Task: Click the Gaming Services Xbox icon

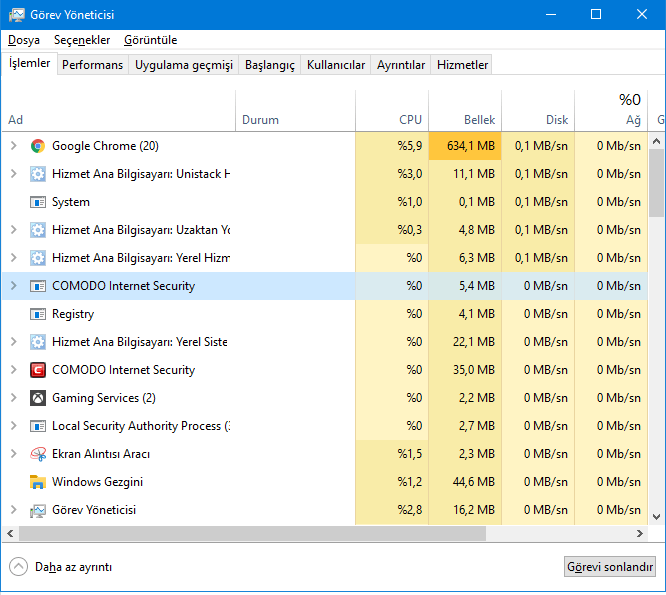Action: point(38,398)
